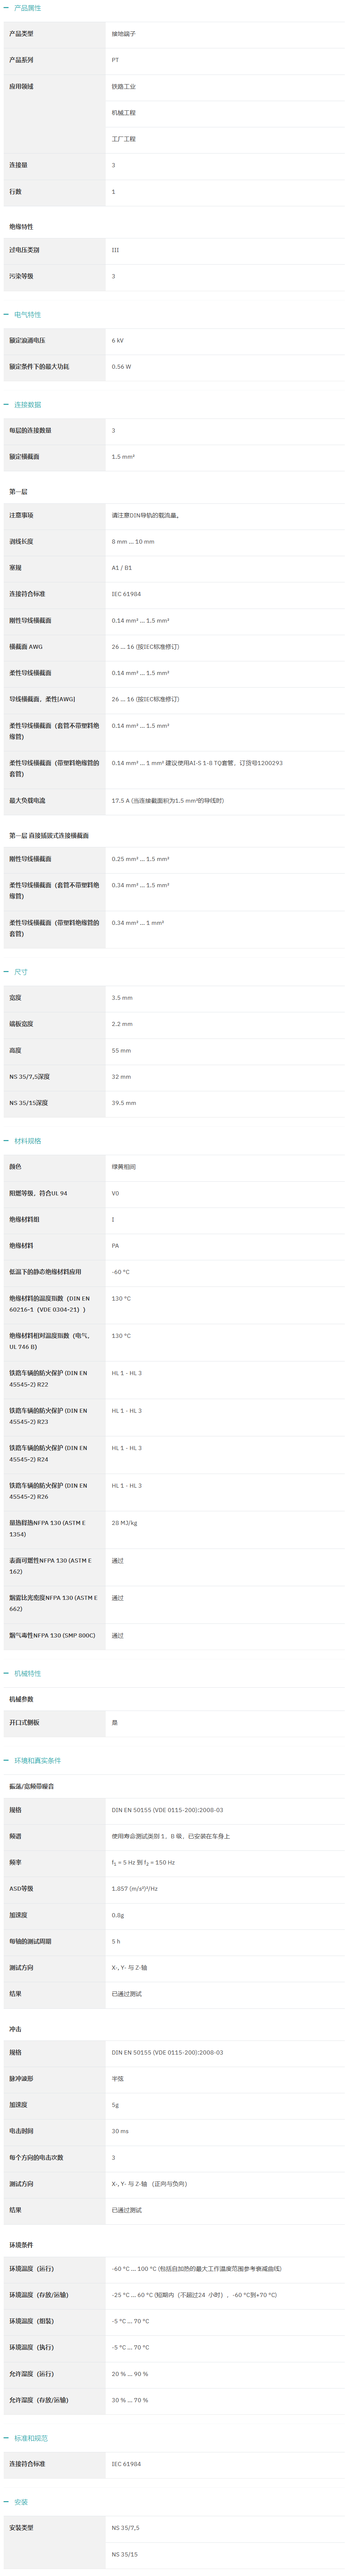347x2576 pixels.
Task: Select the 30 ms shock duration value
Action: (x=120, y=2131)
